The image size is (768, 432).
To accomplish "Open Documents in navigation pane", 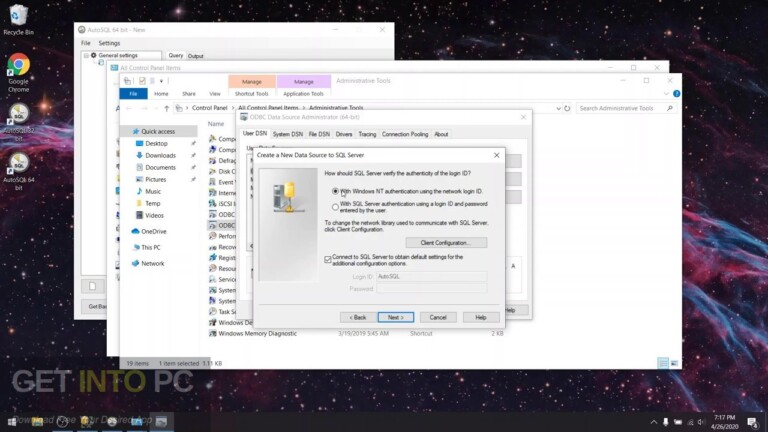I will (160, 168).
